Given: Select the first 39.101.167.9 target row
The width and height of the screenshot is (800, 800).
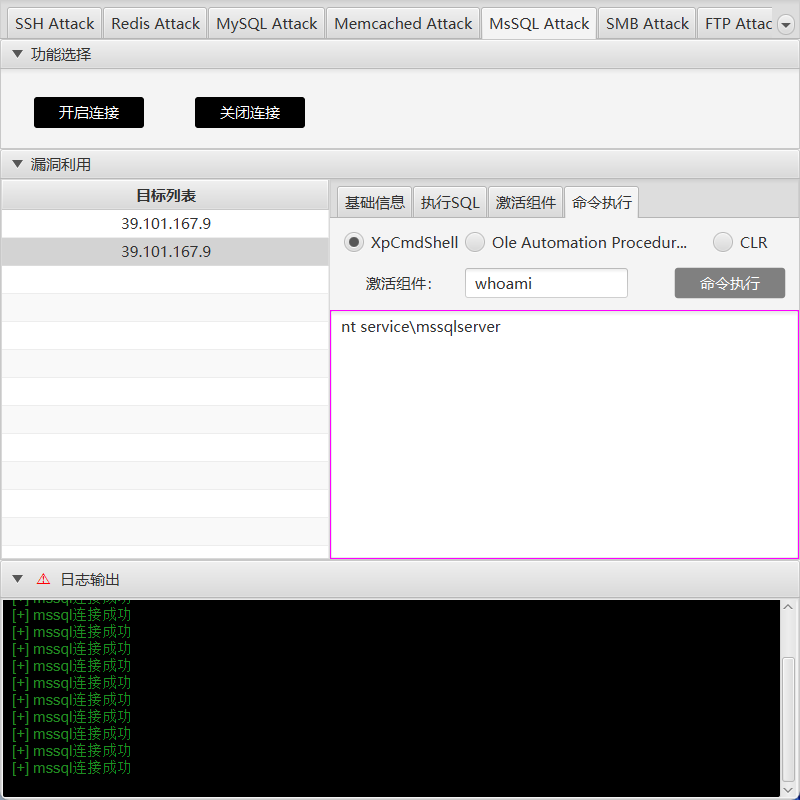Looking at the screenshot, I should tap(165, 223).
